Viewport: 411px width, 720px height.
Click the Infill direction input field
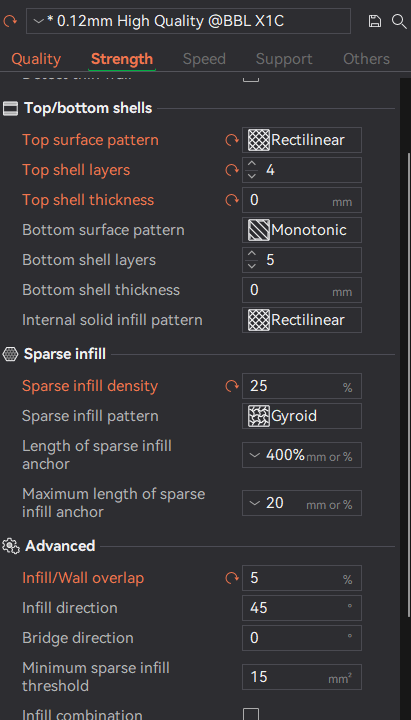[302, 608]
